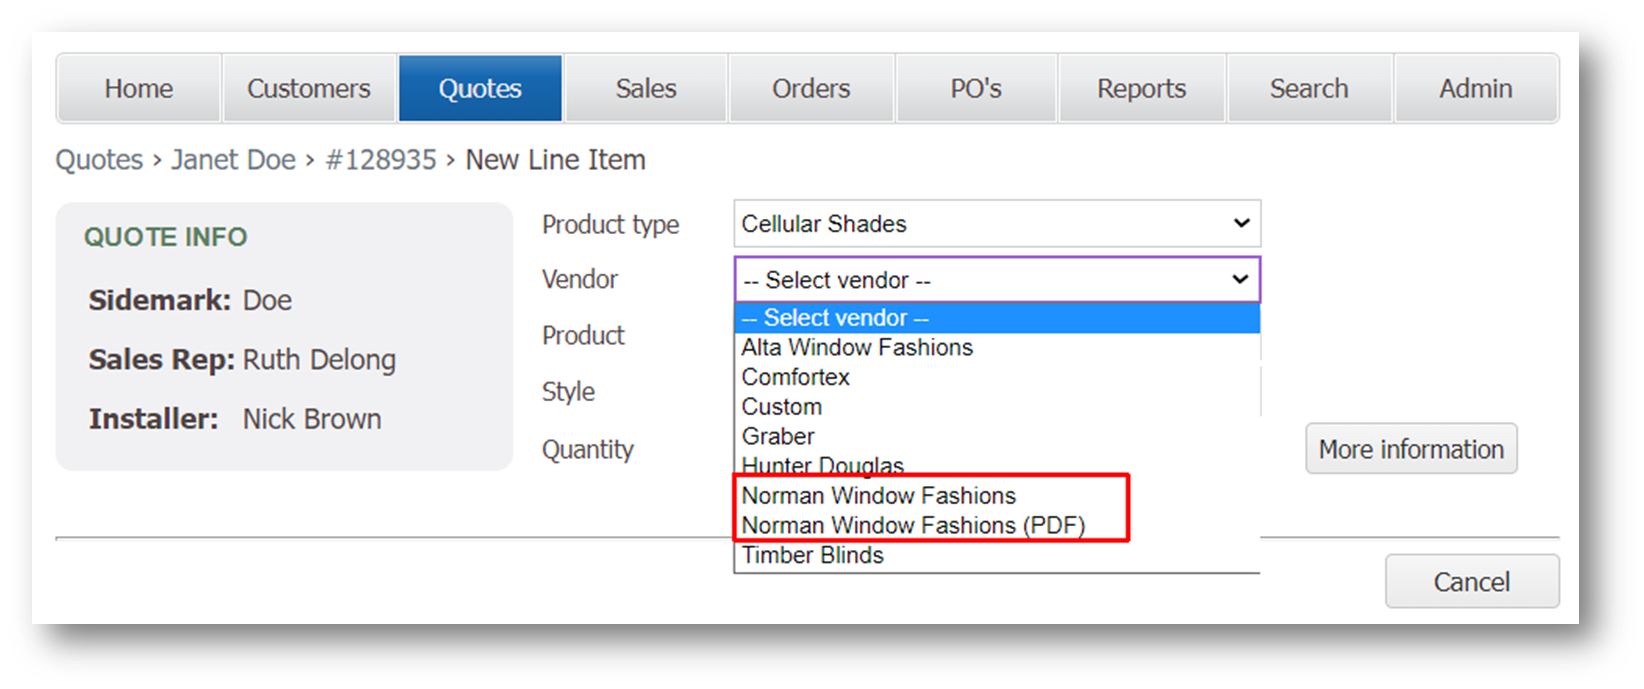1644x689 pixels.
Task: Choose Alta Window Fashions vendor option
Action: point(857,348)
